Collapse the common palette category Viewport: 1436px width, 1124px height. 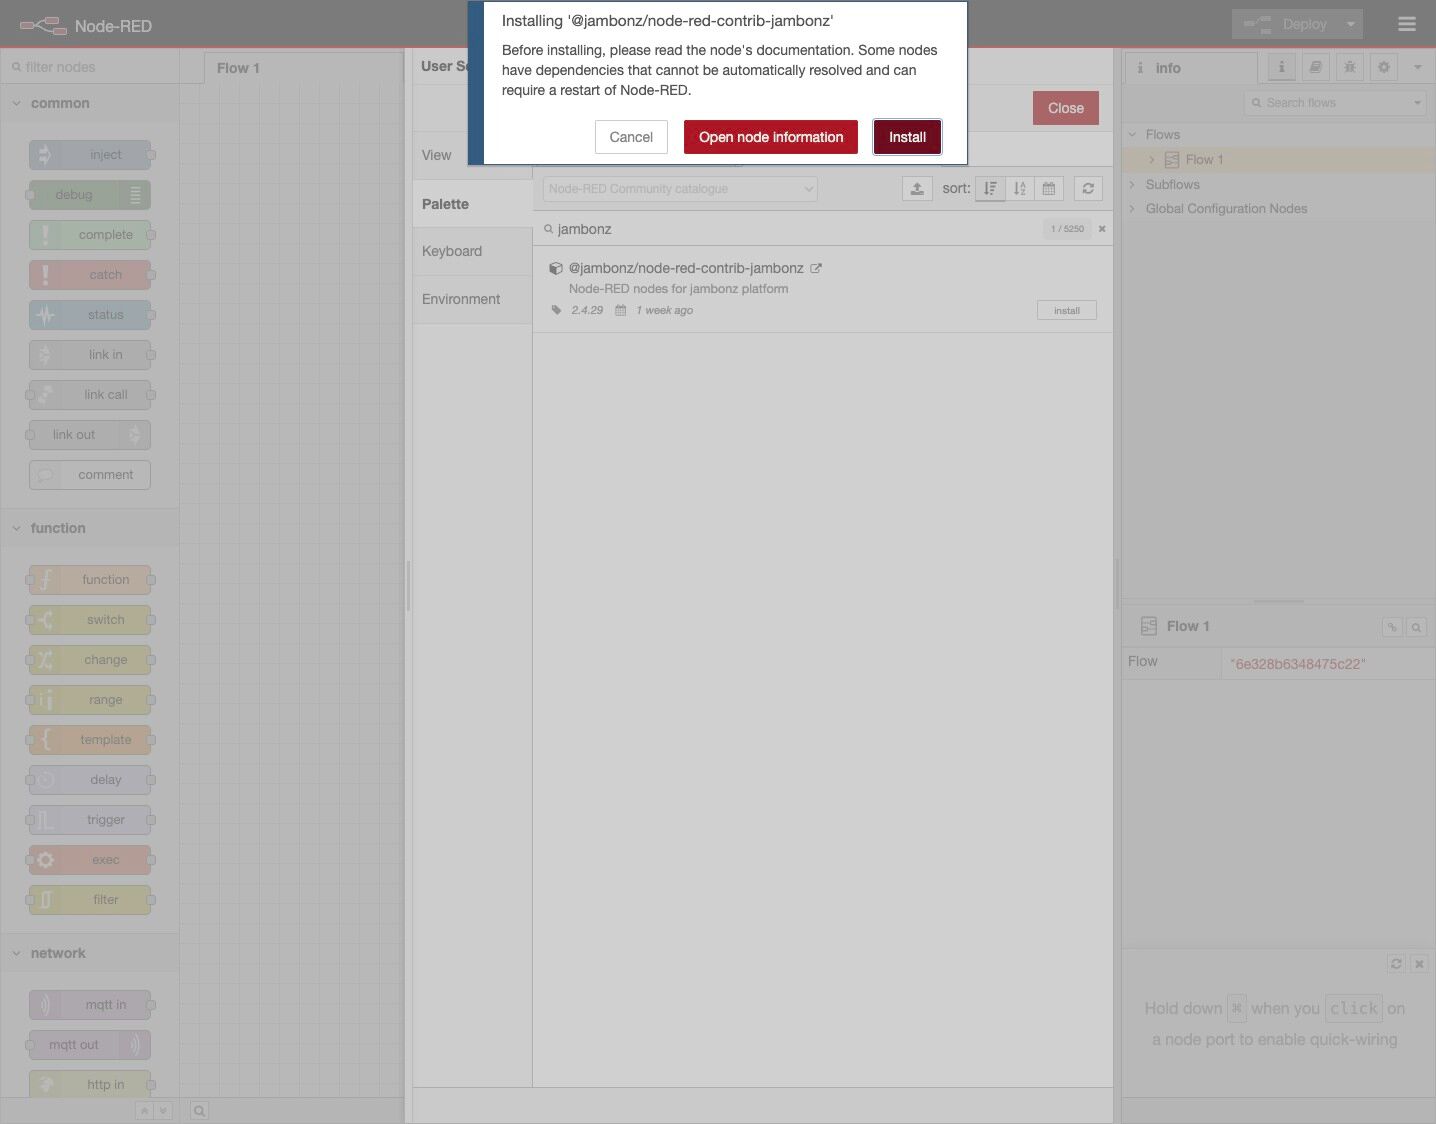89,103
